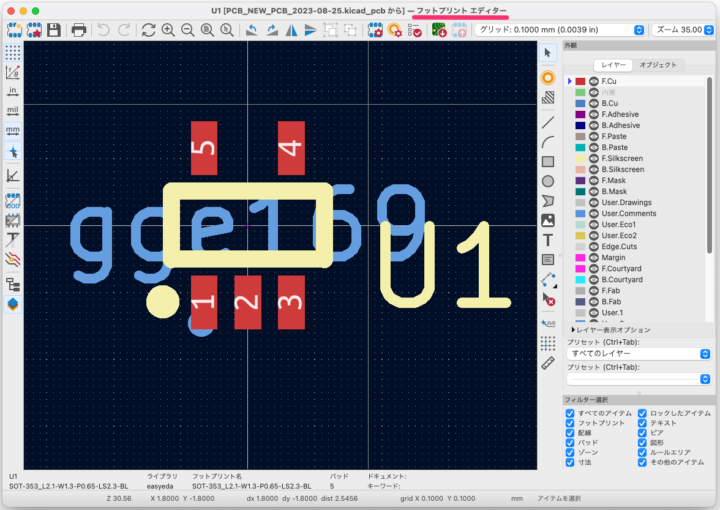Uncheck the テキスト filter checkbox
720x510 pixels.
[x=642, y=424]
